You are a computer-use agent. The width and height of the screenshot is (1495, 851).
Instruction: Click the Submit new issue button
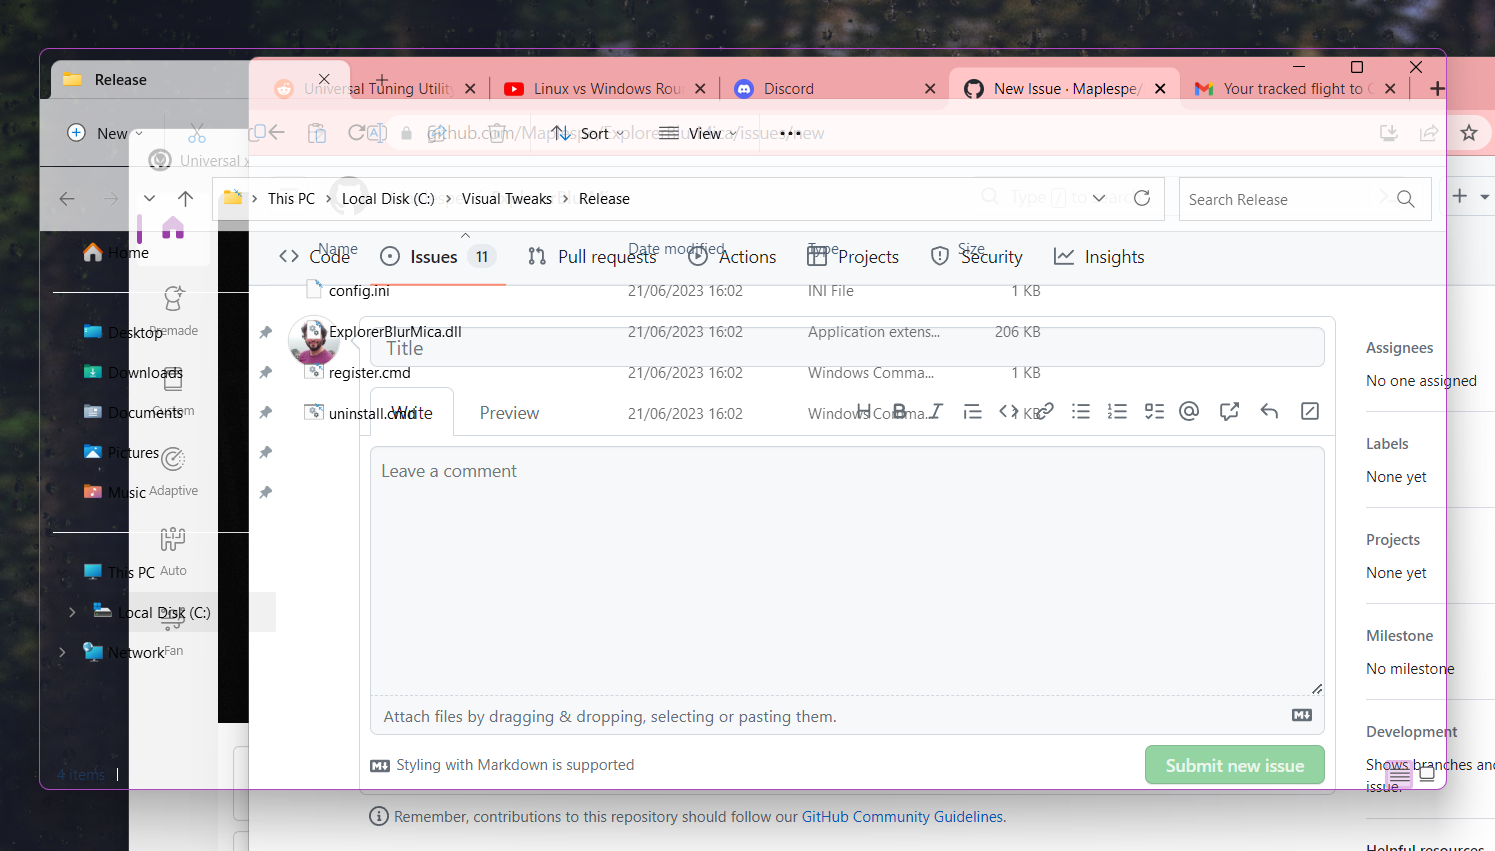pyautogui.click(x=1234, y=765)
